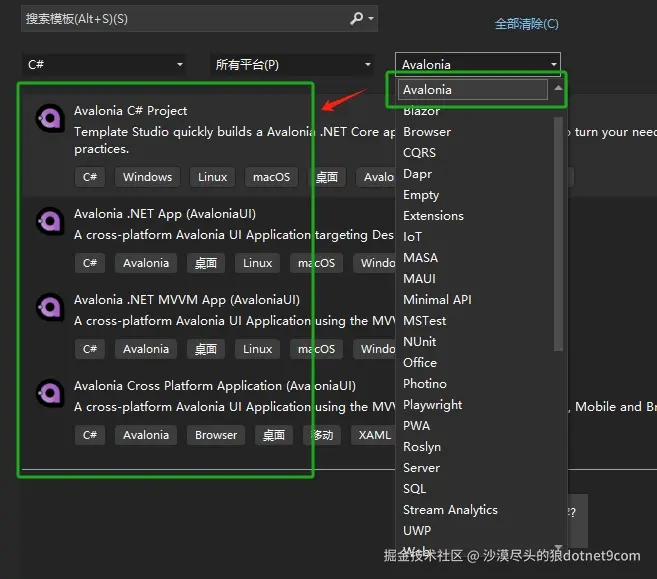Image resolution: width=657 pixels, height=579 pixels.
Task: Click Avalonia tag on .NET App template
Action: 146,263
